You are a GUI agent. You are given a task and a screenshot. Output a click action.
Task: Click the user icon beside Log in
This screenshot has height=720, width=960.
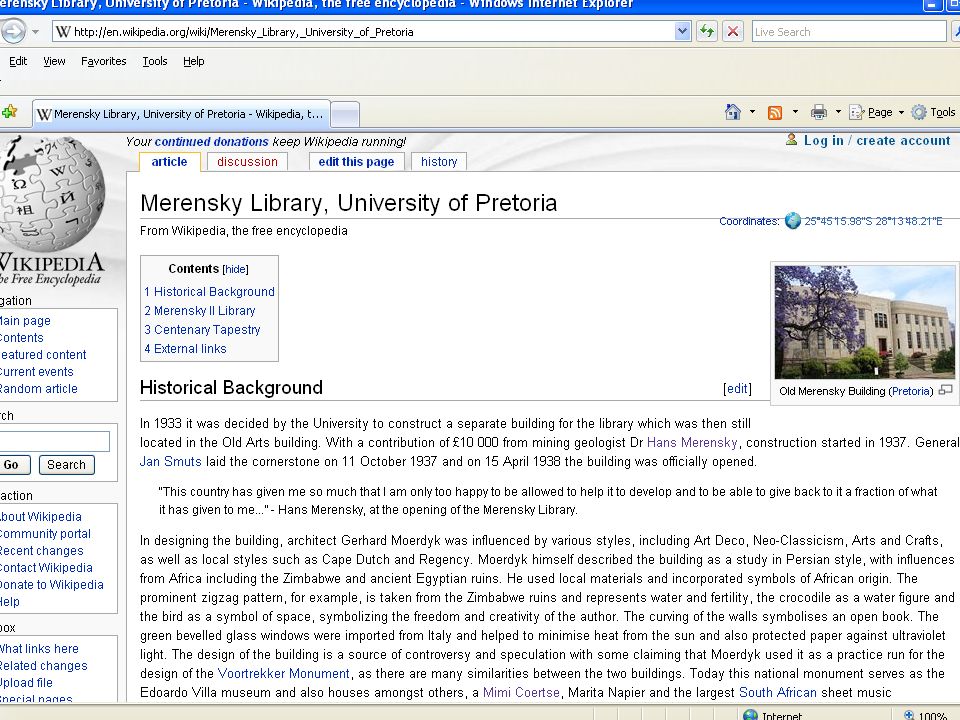tap(791, 140)
